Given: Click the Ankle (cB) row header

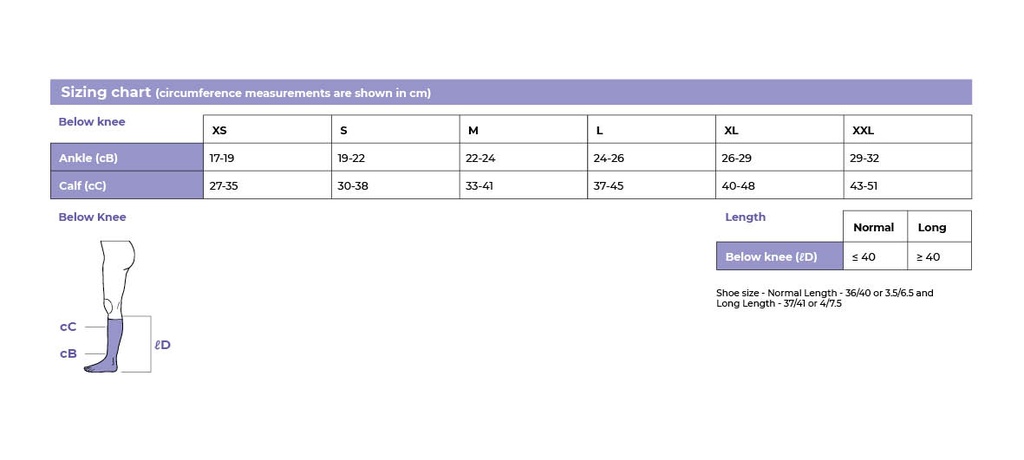Looking at the screenshot, I should [127, 157].
